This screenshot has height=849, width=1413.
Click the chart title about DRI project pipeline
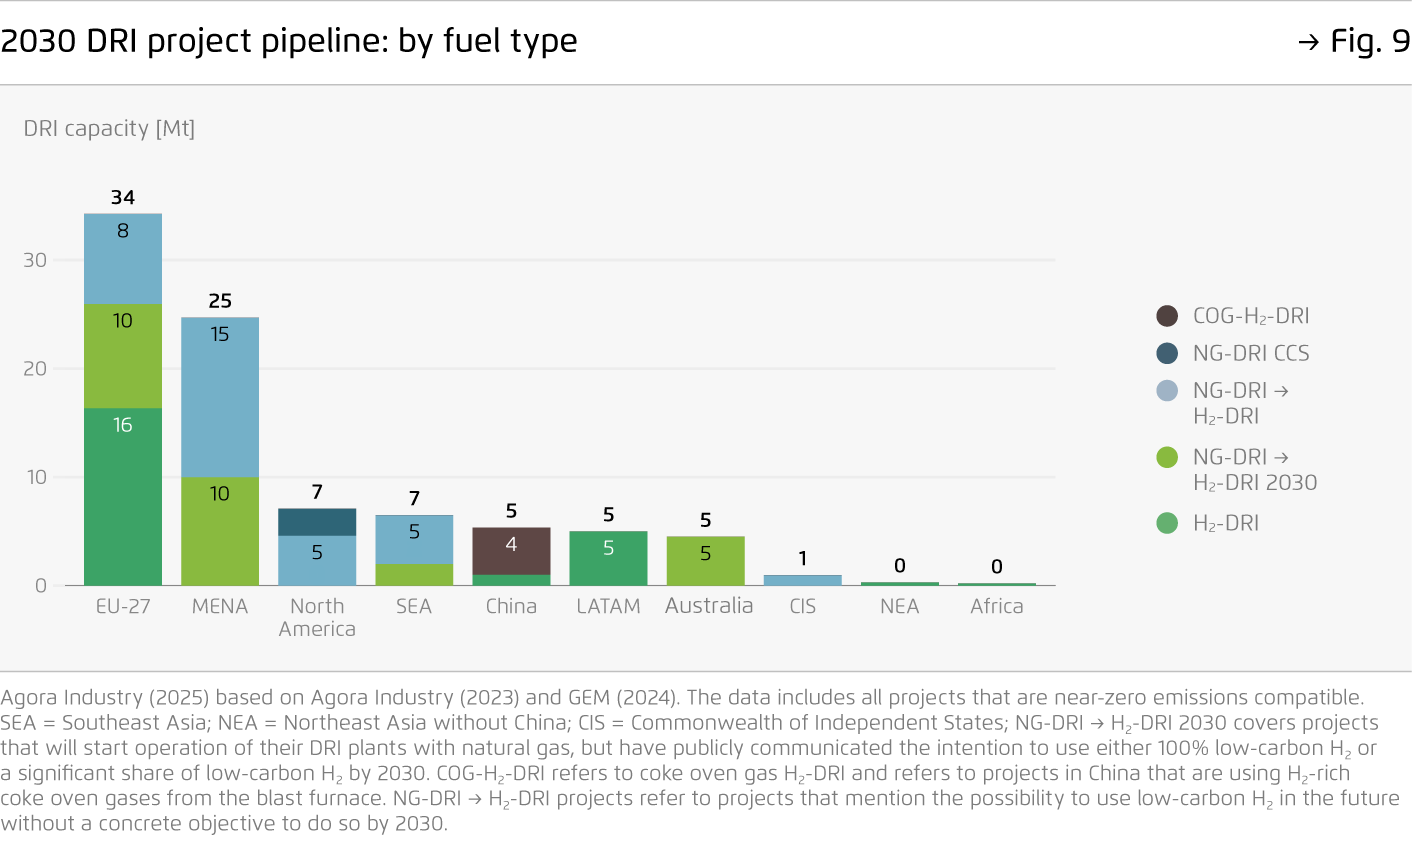tap(289, 41)
